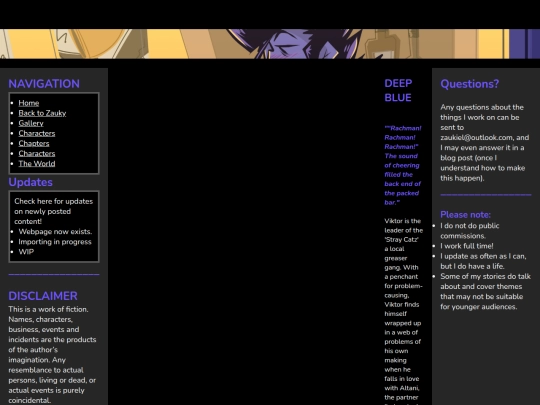Open The World link

(37, 164)
